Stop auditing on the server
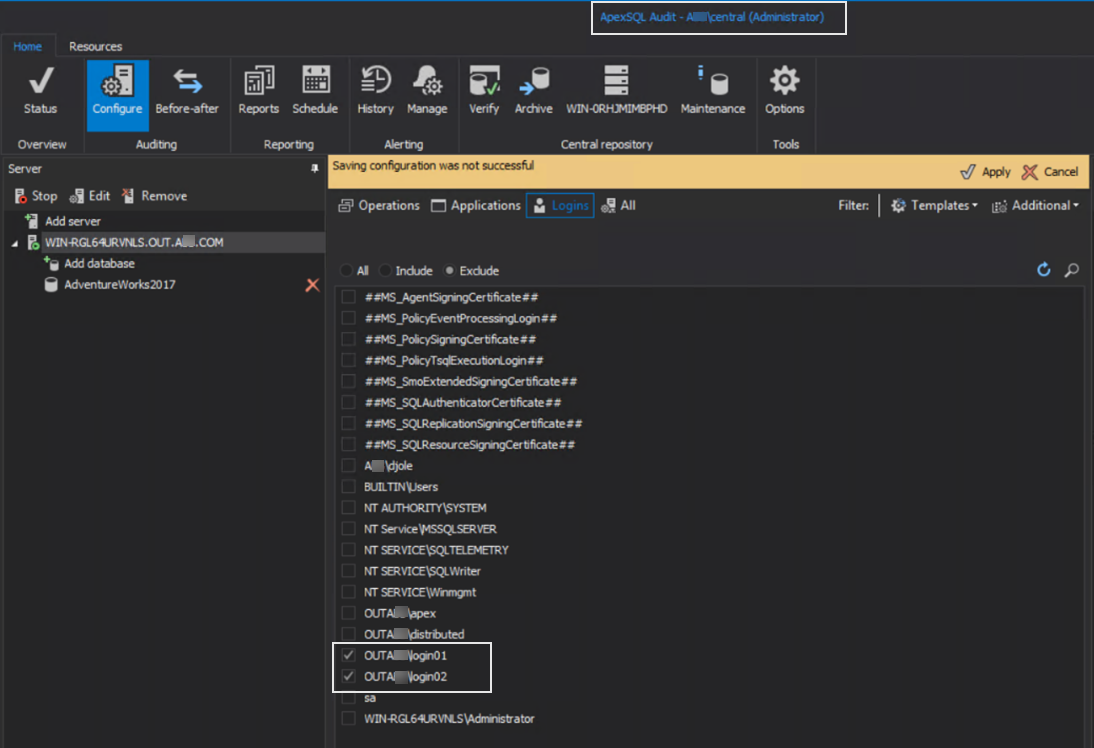Viewport: 1094px width, 748px height. point(36,196)
